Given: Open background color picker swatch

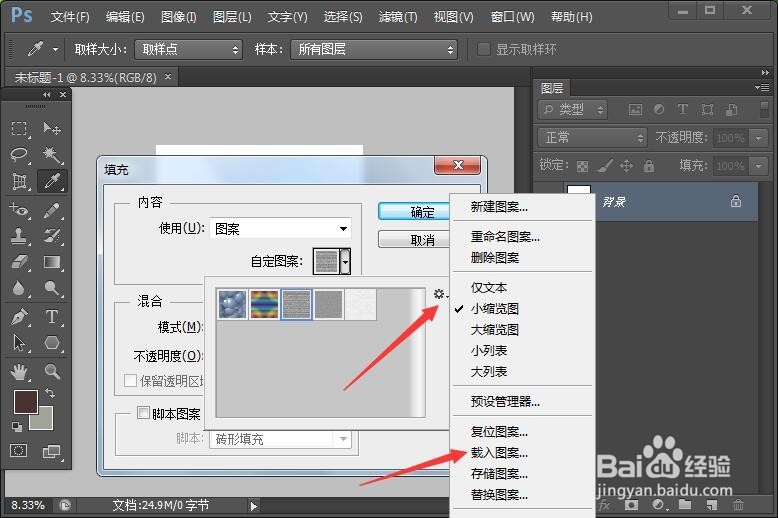Looking at the screenshot, I should pos(45,421).
